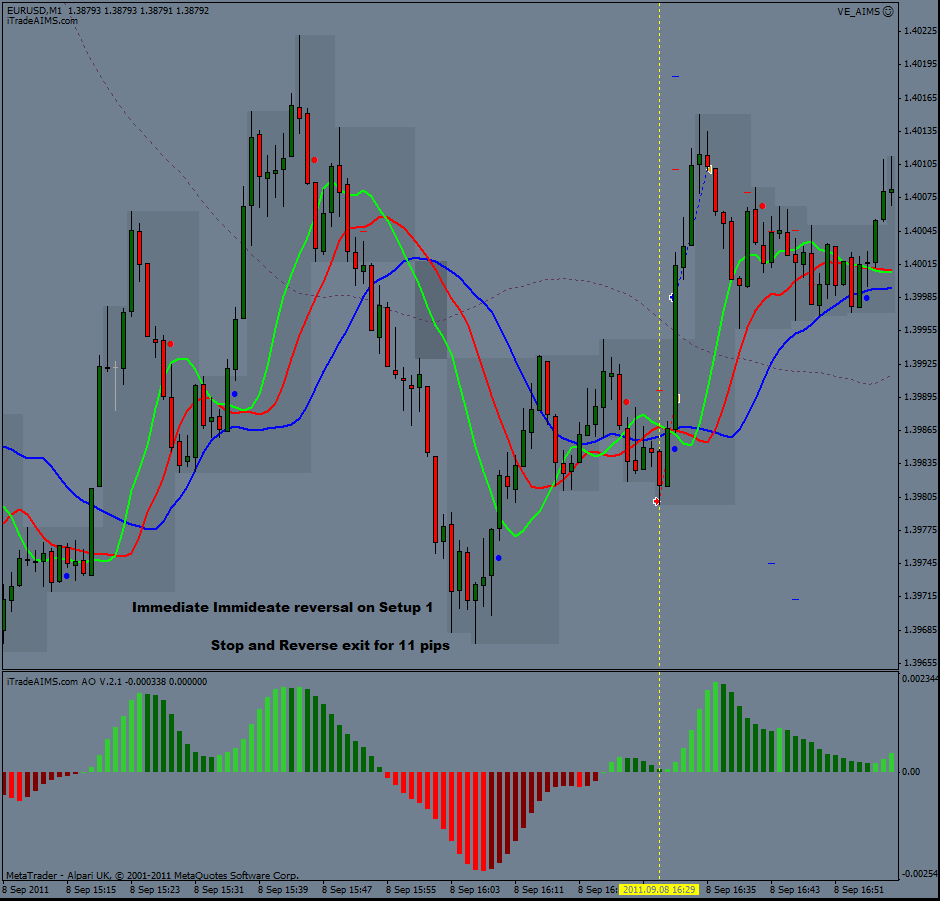Click the 8 Sep 15:23 time label
This screenshot has height=901, width=940.
click(x=155, y=890)
